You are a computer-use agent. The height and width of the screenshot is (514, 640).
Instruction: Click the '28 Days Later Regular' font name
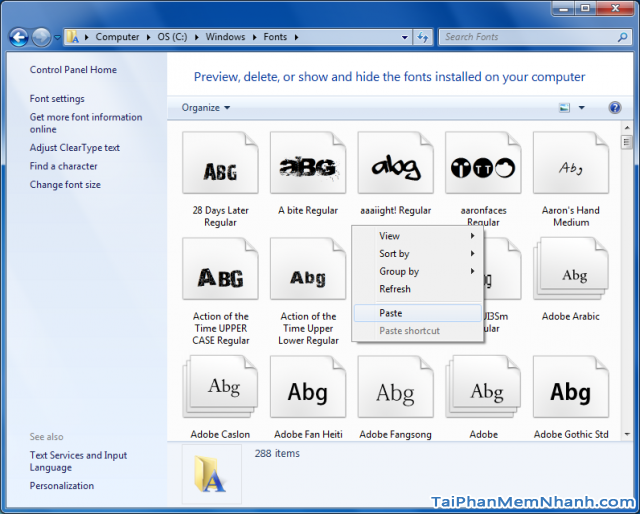pyautogui.click(x=220, y=216)
